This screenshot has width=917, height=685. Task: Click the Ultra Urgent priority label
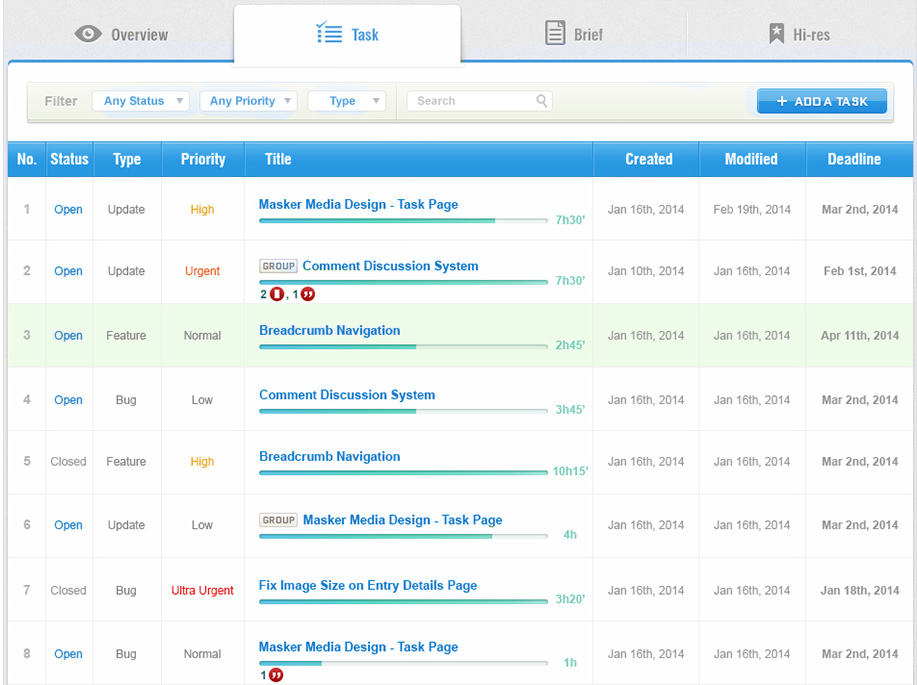[x=202, y=591]
